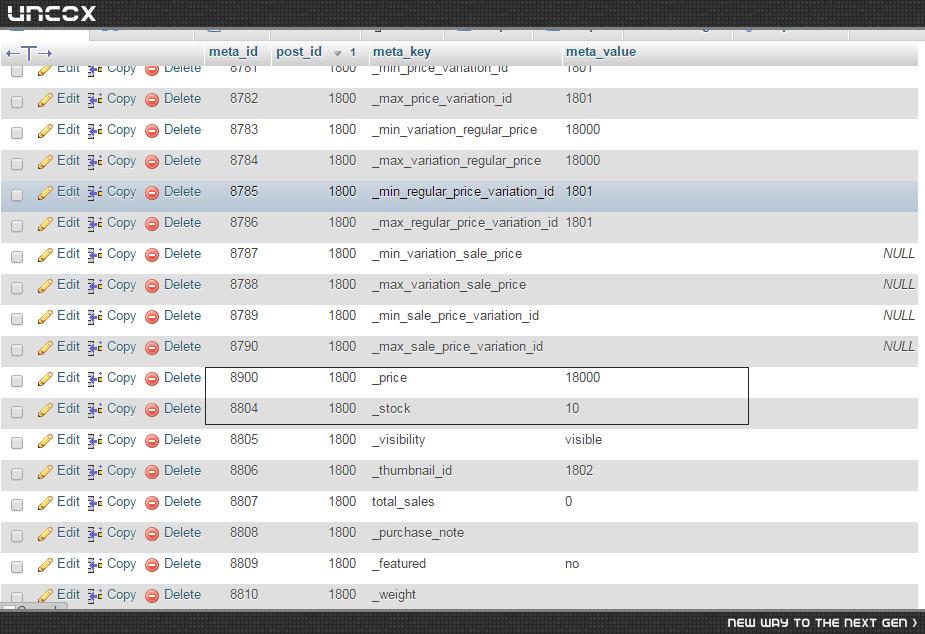The height and width of the screenshot is (634, 925).
Task: Sort by the meta_key column header
Action: tap(401, 52)
